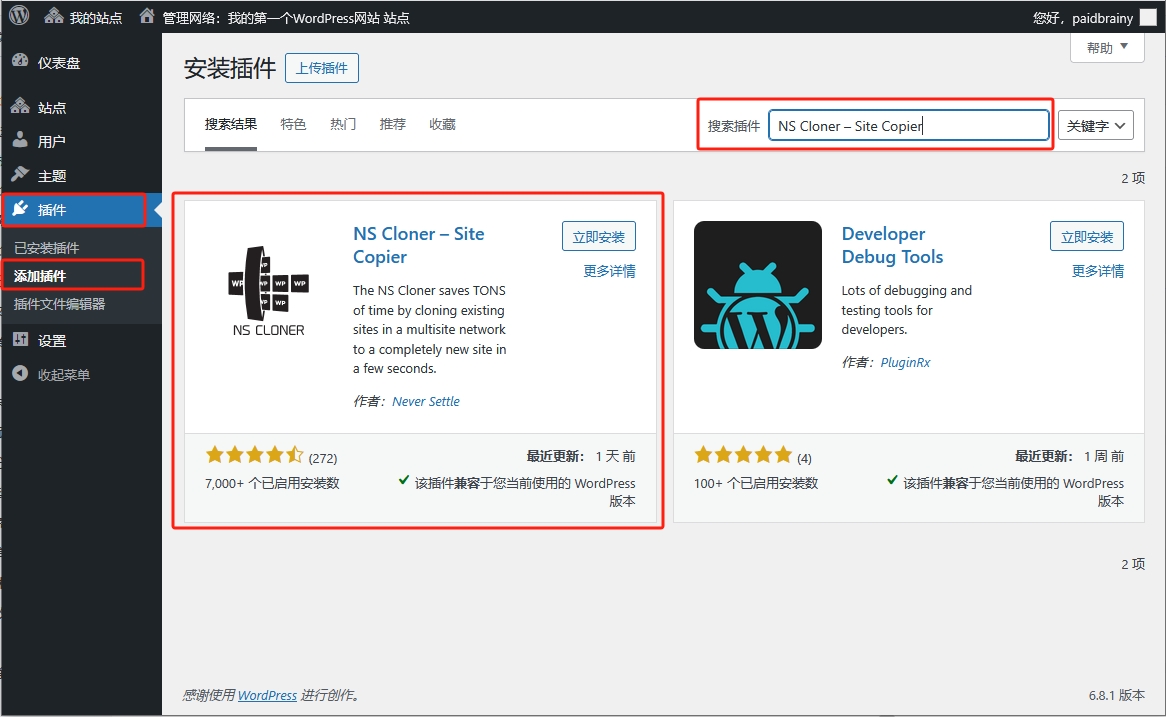Viewport: 1166px width, 717px height.
Task: Open NS Cloner – Site Copier title link
Action: pyautogui.click(x=419, y=245)
